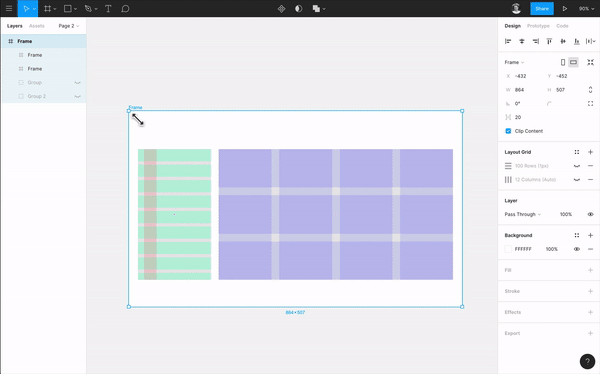Open the Pass Through blend mode dropdown
600x374 pixels.
click(x=523, y=214)
